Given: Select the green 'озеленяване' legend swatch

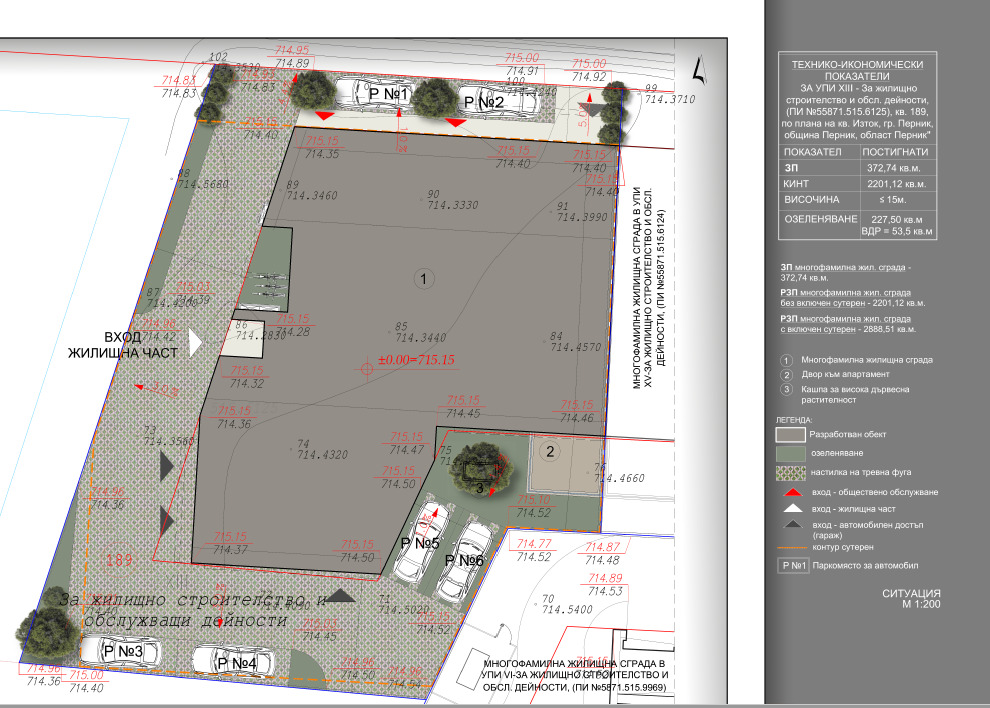Looking at the screenshot, I should (790, 454).
